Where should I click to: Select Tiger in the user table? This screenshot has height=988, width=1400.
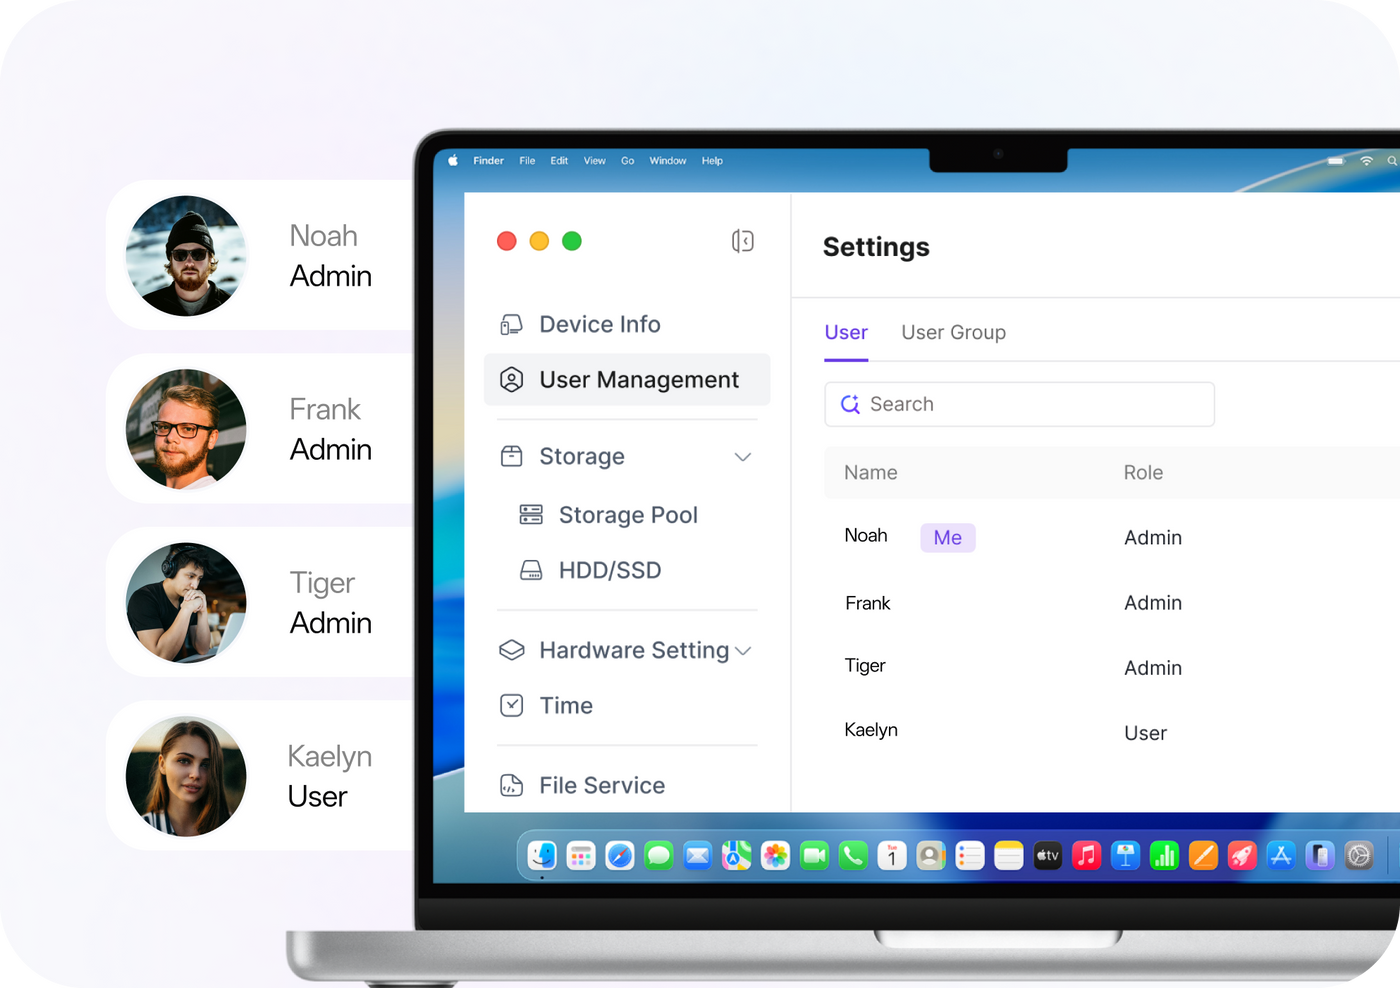(x=865, y=666)
